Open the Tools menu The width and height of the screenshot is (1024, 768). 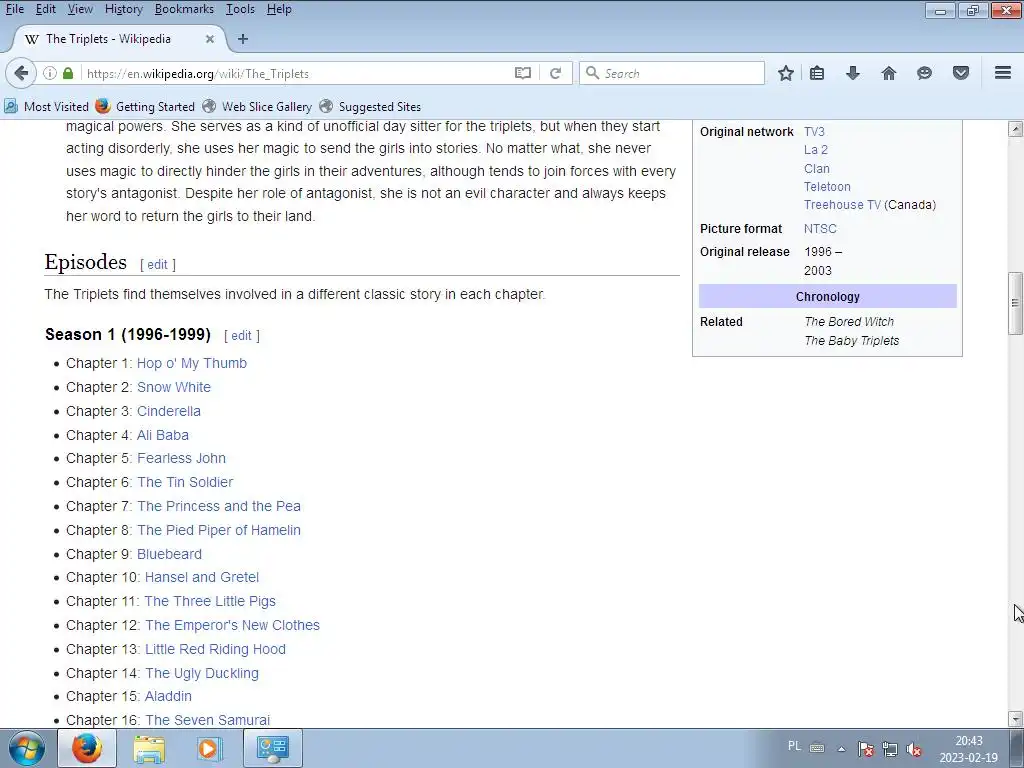(x=240, y=9)
